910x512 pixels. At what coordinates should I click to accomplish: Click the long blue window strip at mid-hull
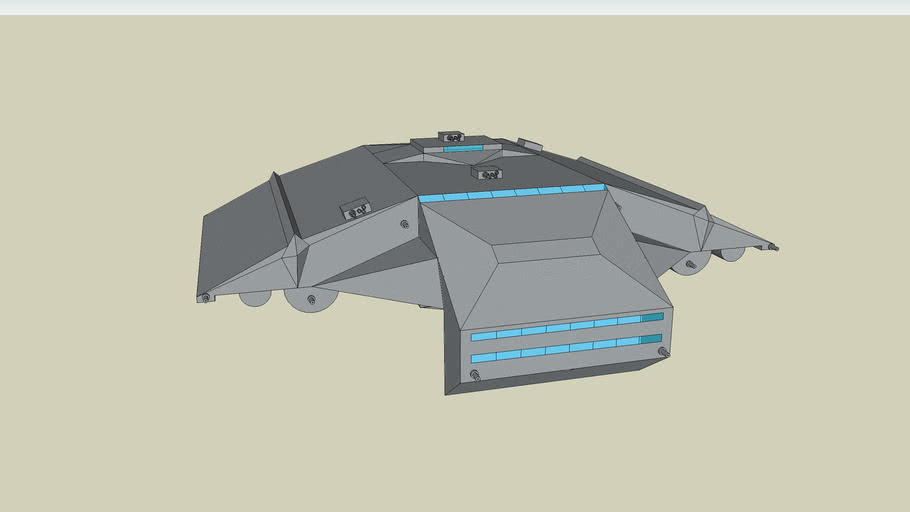point(512,192)
